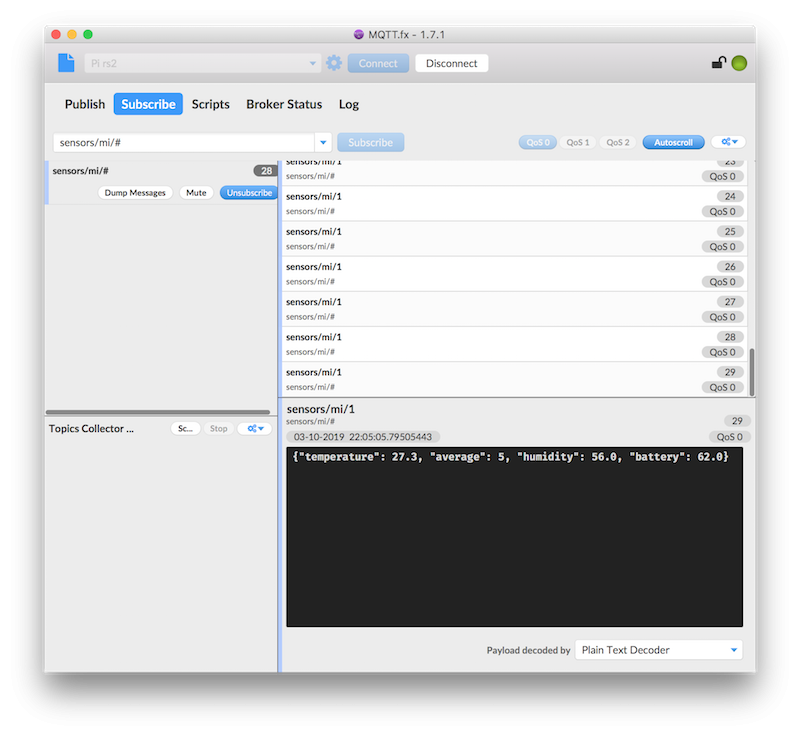Click the sensors/mi/# topic input field
The height and width of the screenshot is (736, 800).
point(184,142)
